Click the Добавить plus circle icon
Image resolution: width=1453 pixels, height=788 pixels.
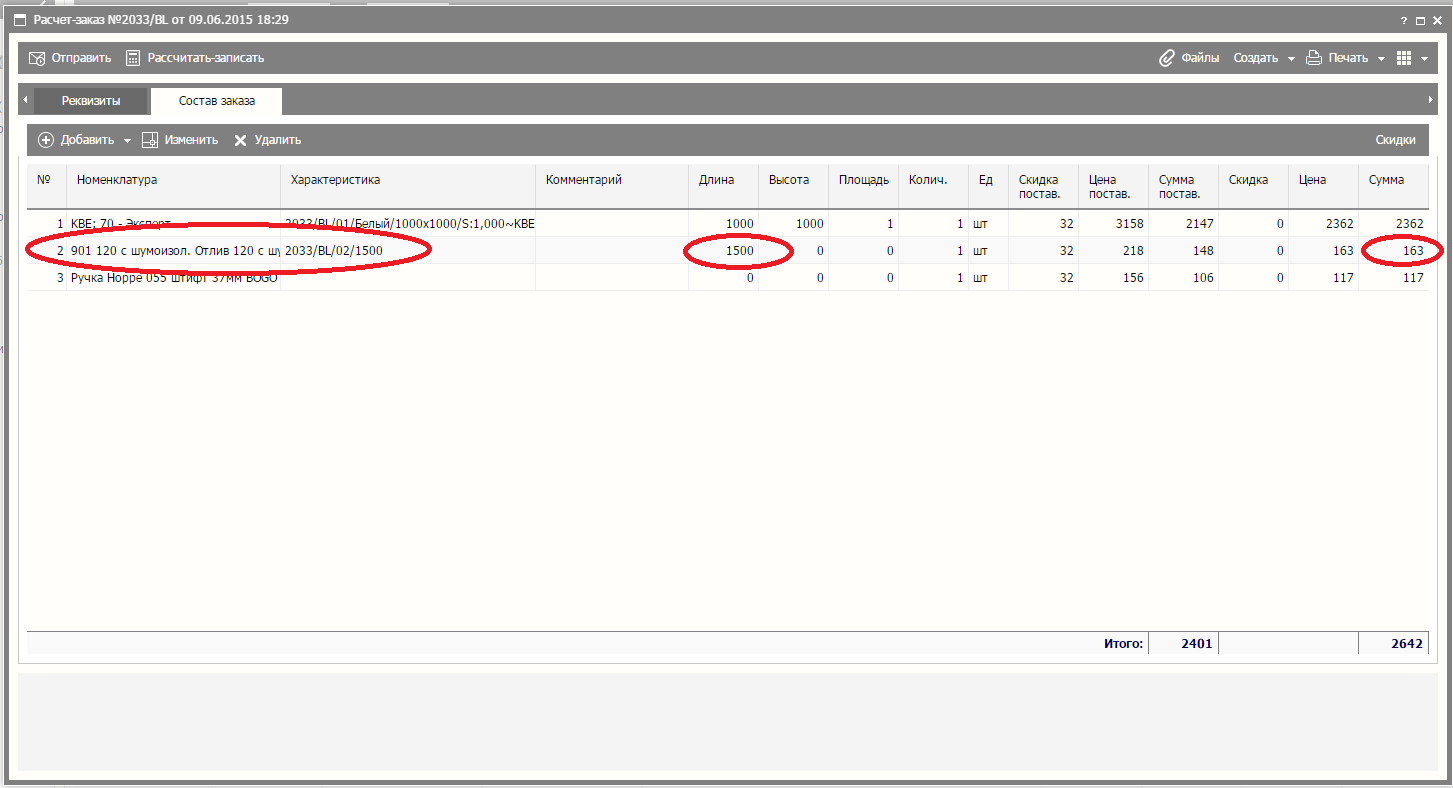coord(46,140)
